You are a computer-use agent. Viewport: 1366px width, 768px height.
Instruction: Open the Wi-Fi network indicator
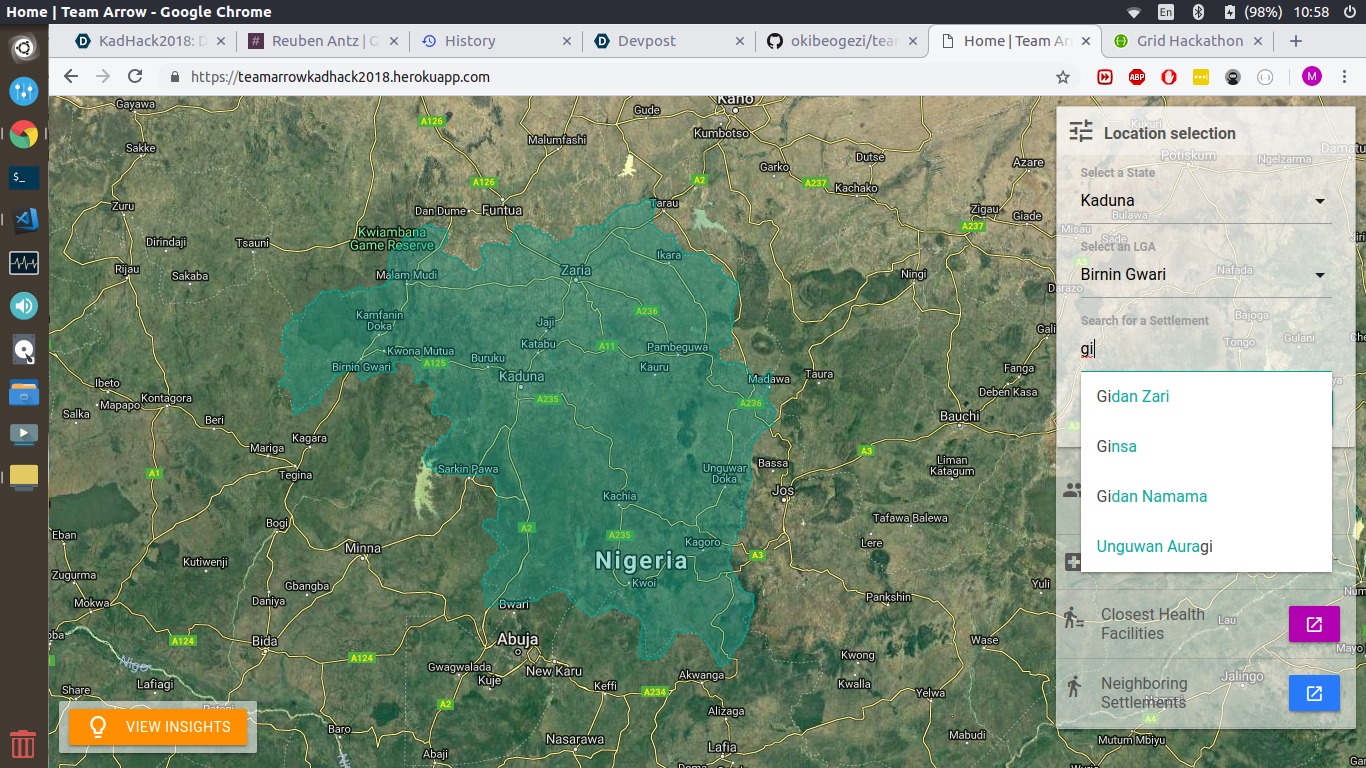point(1134,12)
